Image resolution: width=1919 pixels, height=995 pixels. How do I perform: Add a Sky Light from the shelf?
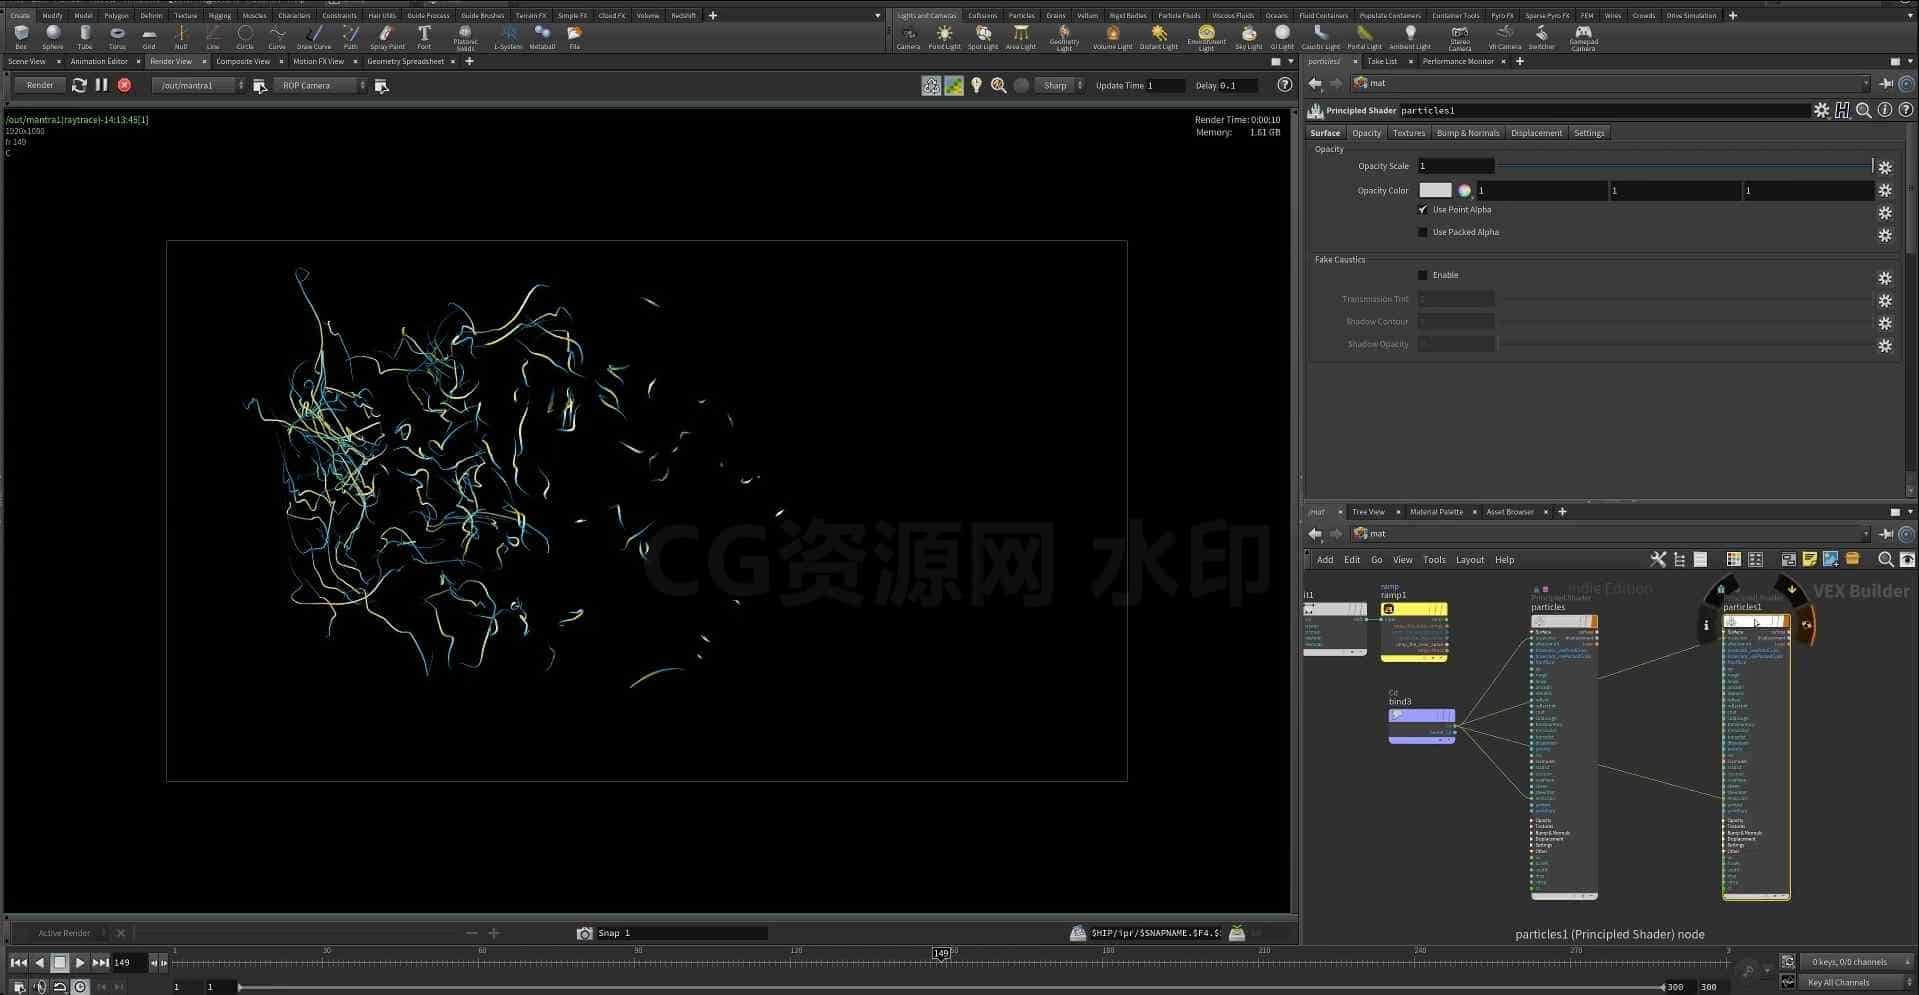click(x=1248, y=37)
